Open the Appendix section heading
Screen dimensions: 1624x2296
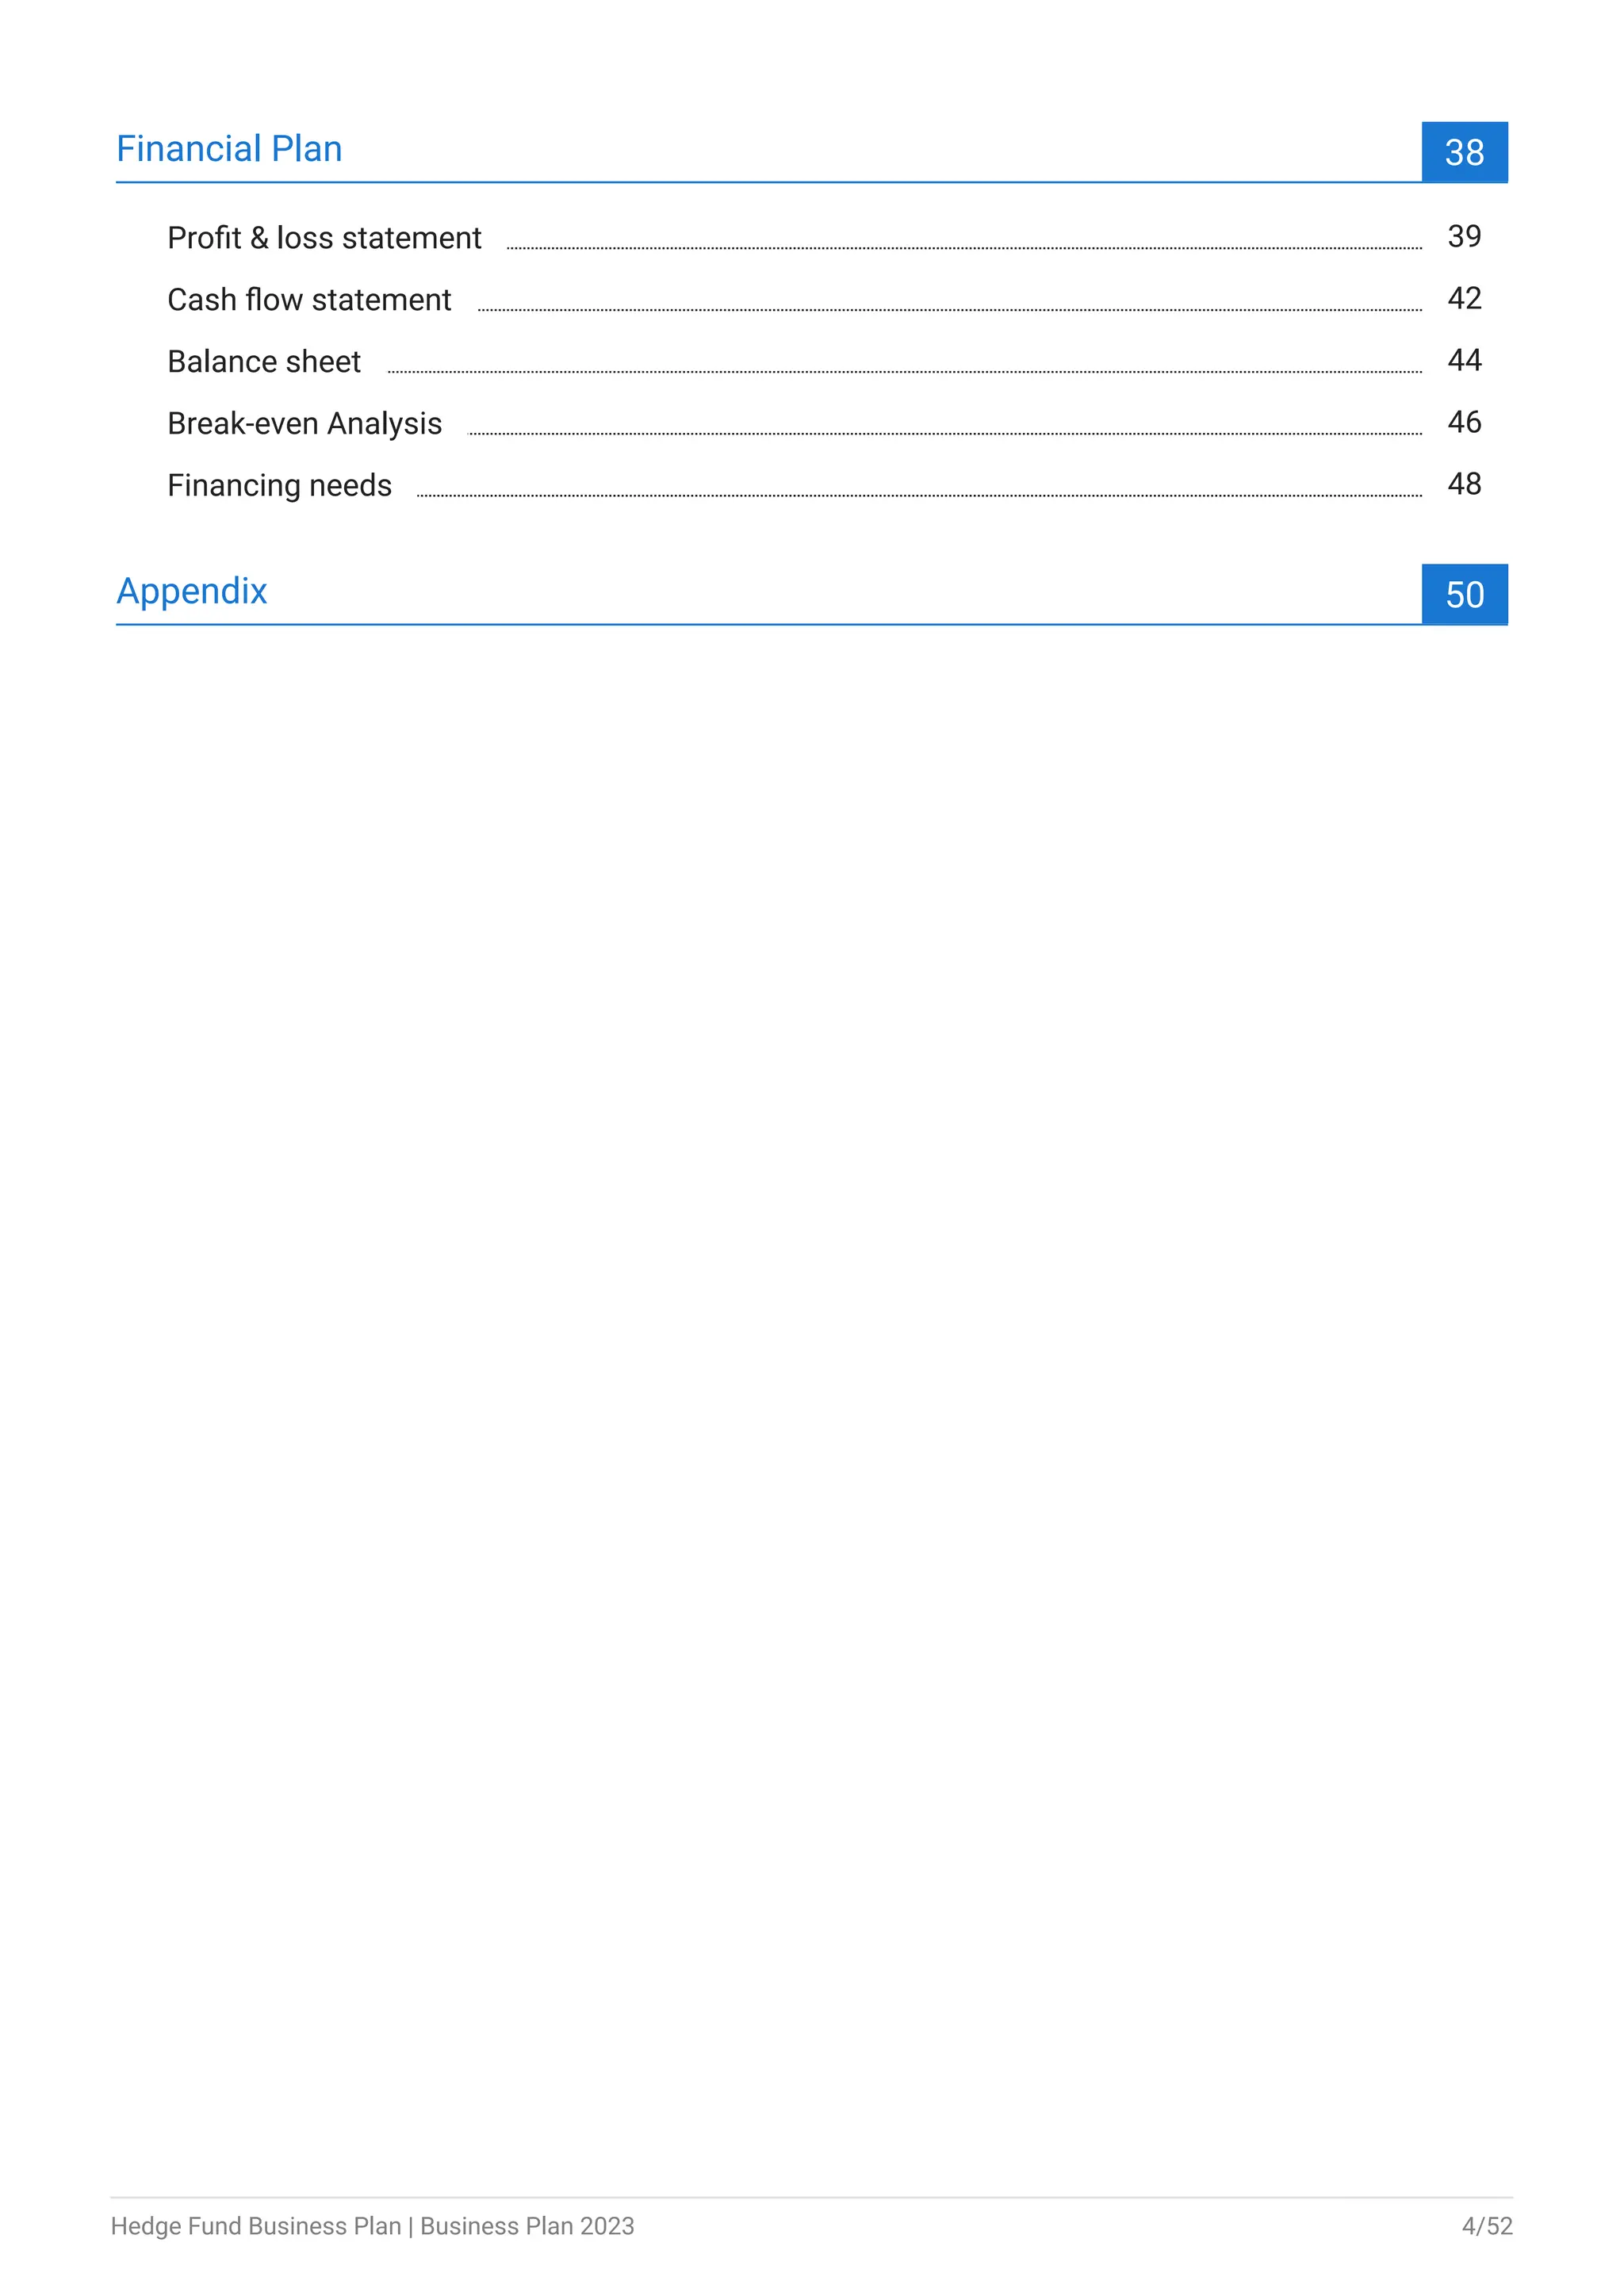(192, 591)
